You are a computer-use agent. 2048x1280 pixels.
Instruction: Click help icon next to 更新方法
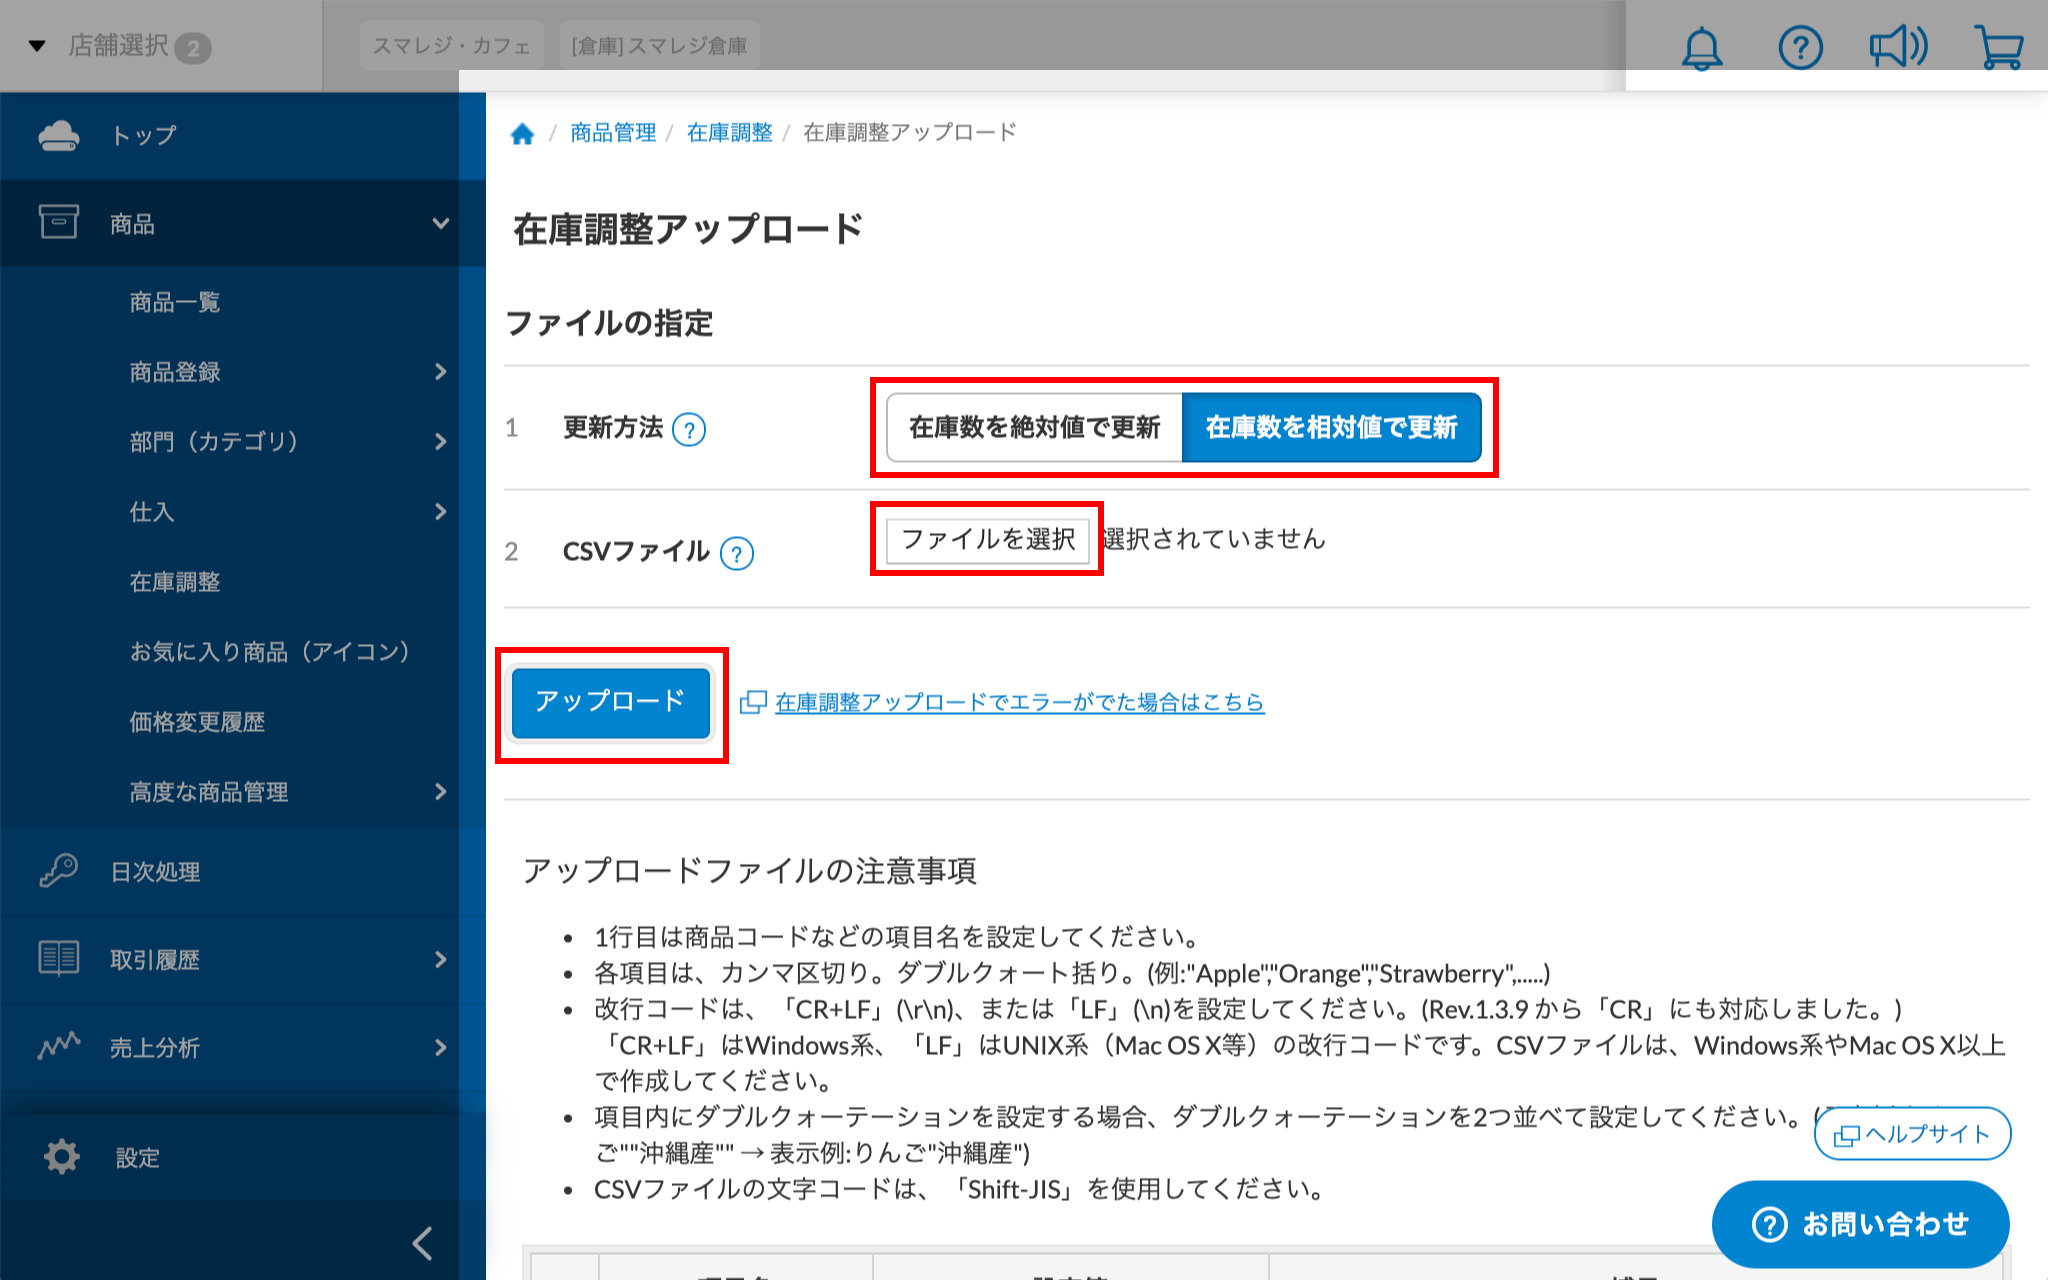[x=689, y=430]
